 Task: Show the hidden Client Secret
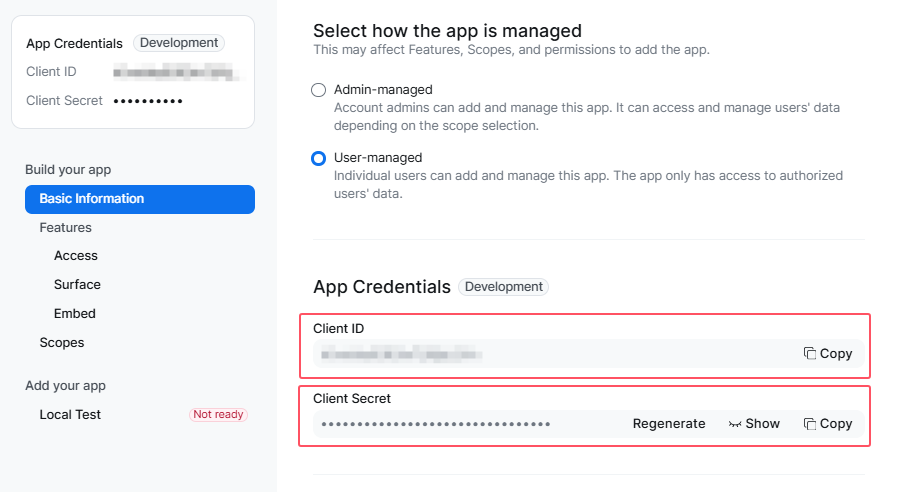pyautogui.click(x=755, y=424)
